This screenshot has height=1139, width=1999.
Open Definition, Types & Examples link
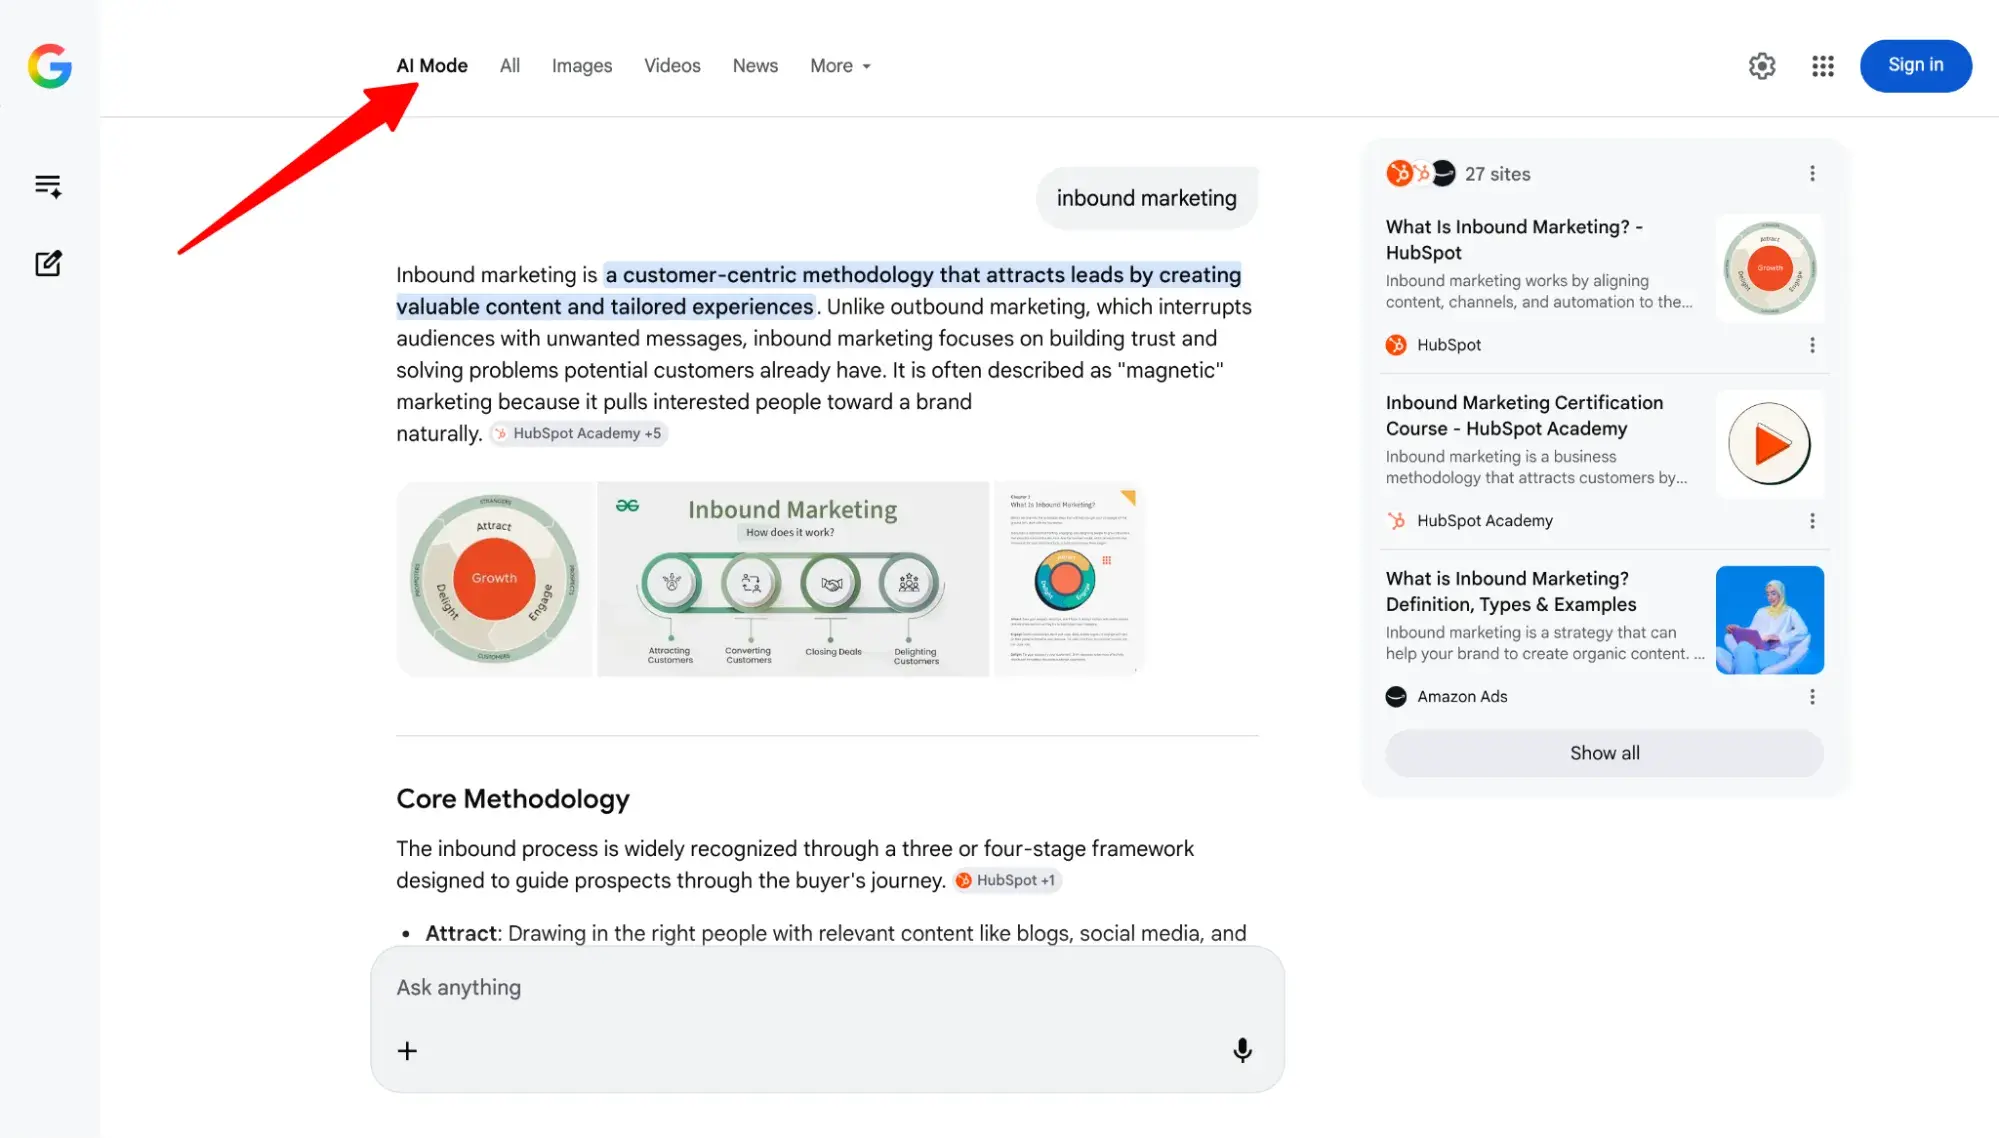(x=1511, y=592)
